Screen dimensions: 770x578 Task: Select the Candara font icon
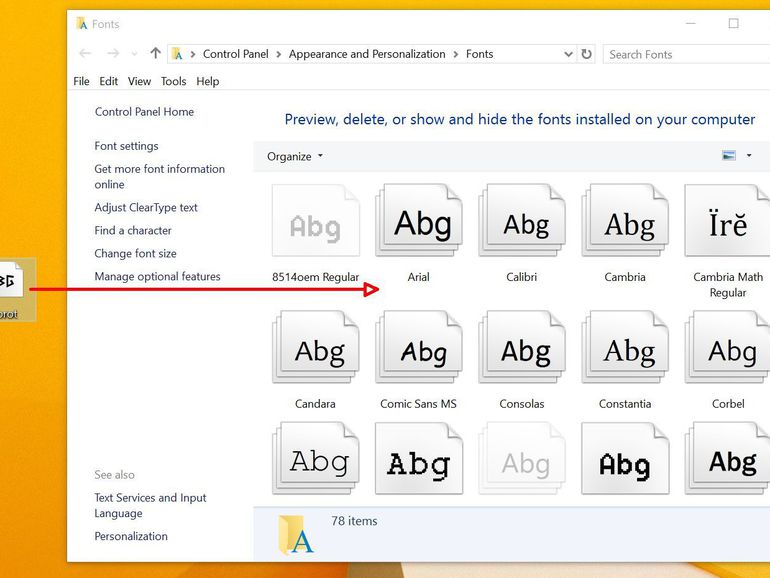click(316, 347)
